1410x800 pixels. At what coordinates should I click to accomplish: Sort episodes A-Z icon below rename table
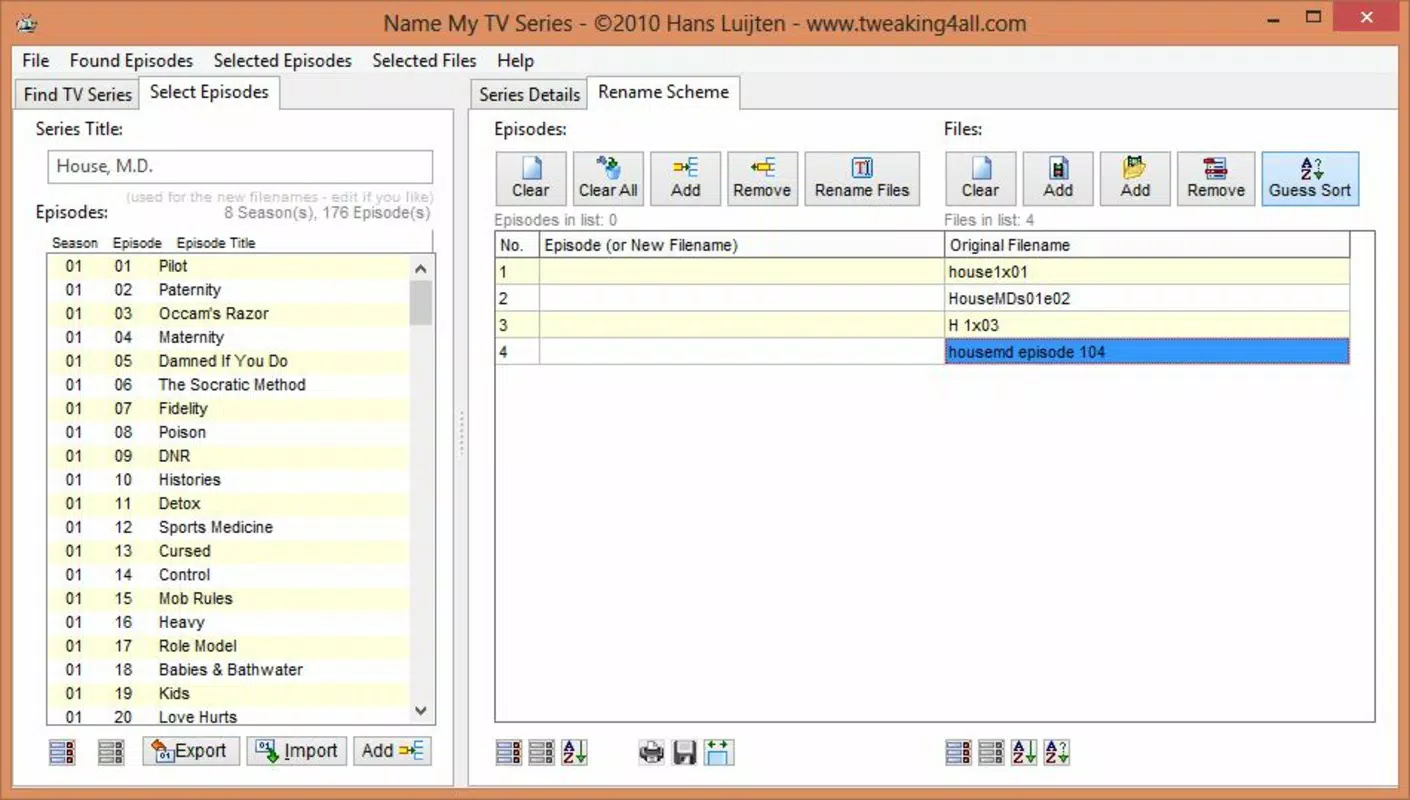coord(574,752)
